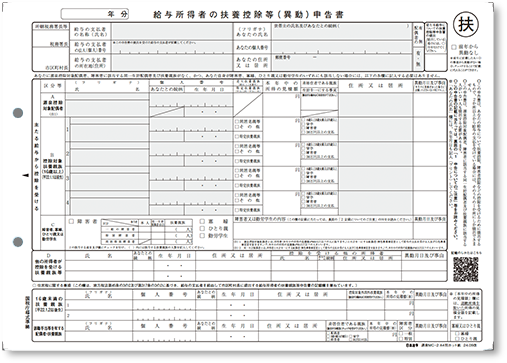Check 特定扶養親族 in dependent row 1

237,136
